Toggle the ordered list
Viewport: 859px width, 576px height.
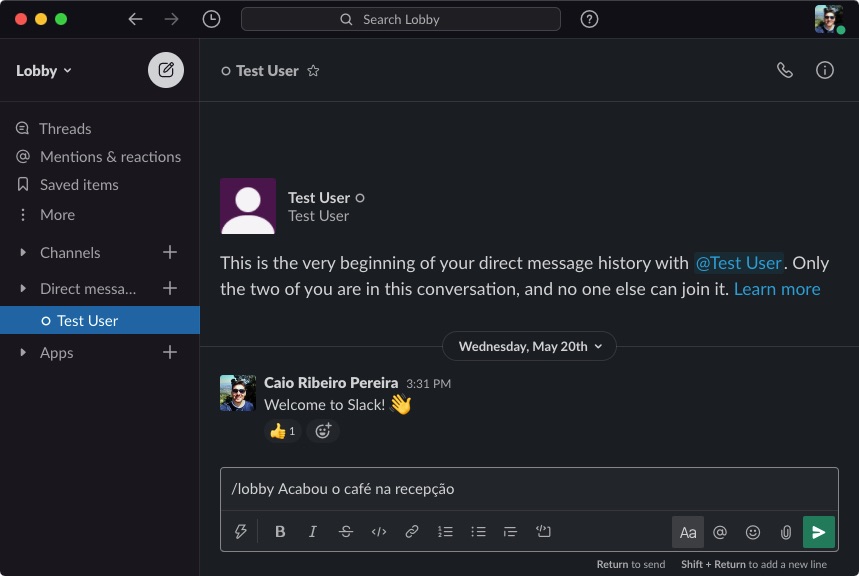point(445,532)
